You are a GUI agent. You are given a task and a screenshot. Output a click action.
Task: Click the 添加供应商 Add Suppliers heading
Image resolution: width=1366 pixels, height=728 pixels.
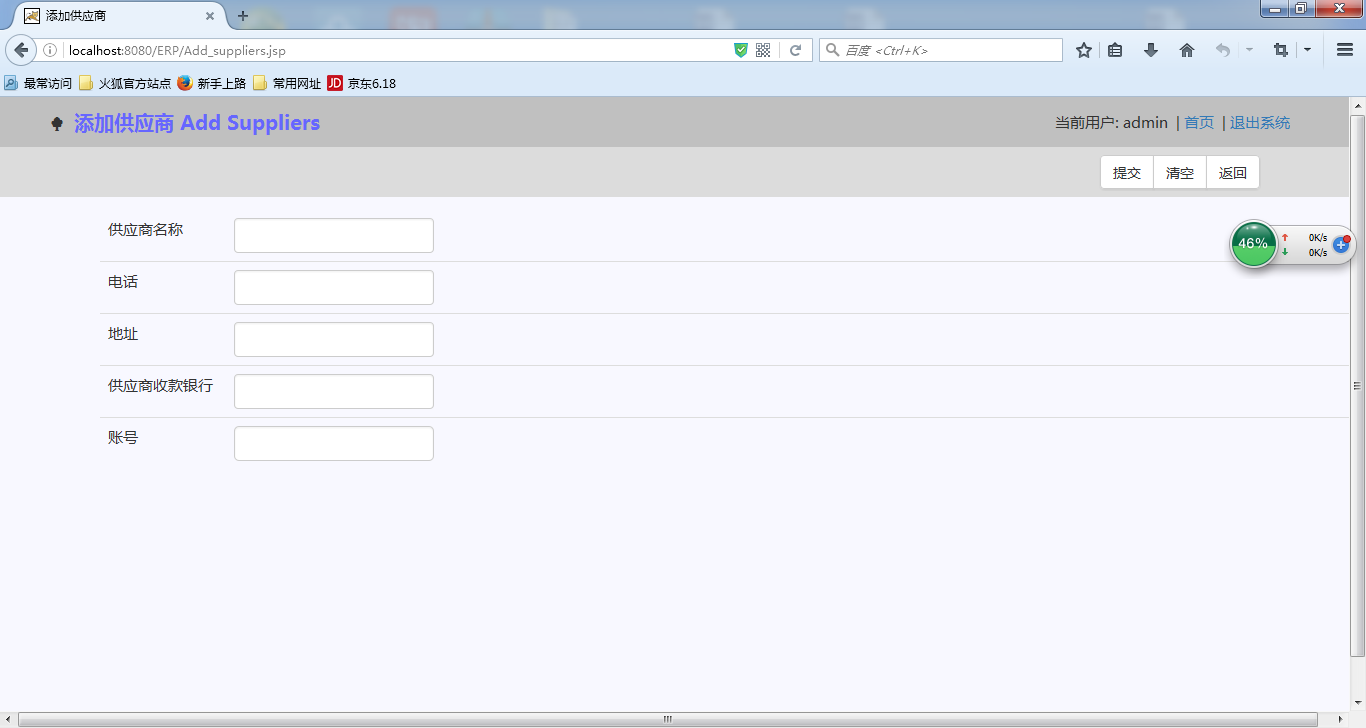197,123
